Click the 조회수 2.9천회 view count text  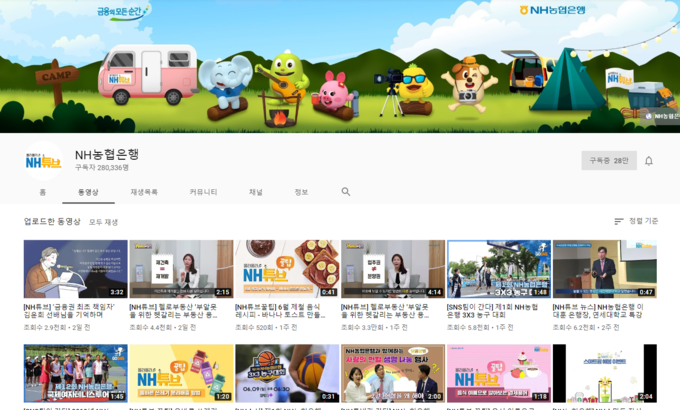pos(45,327)
